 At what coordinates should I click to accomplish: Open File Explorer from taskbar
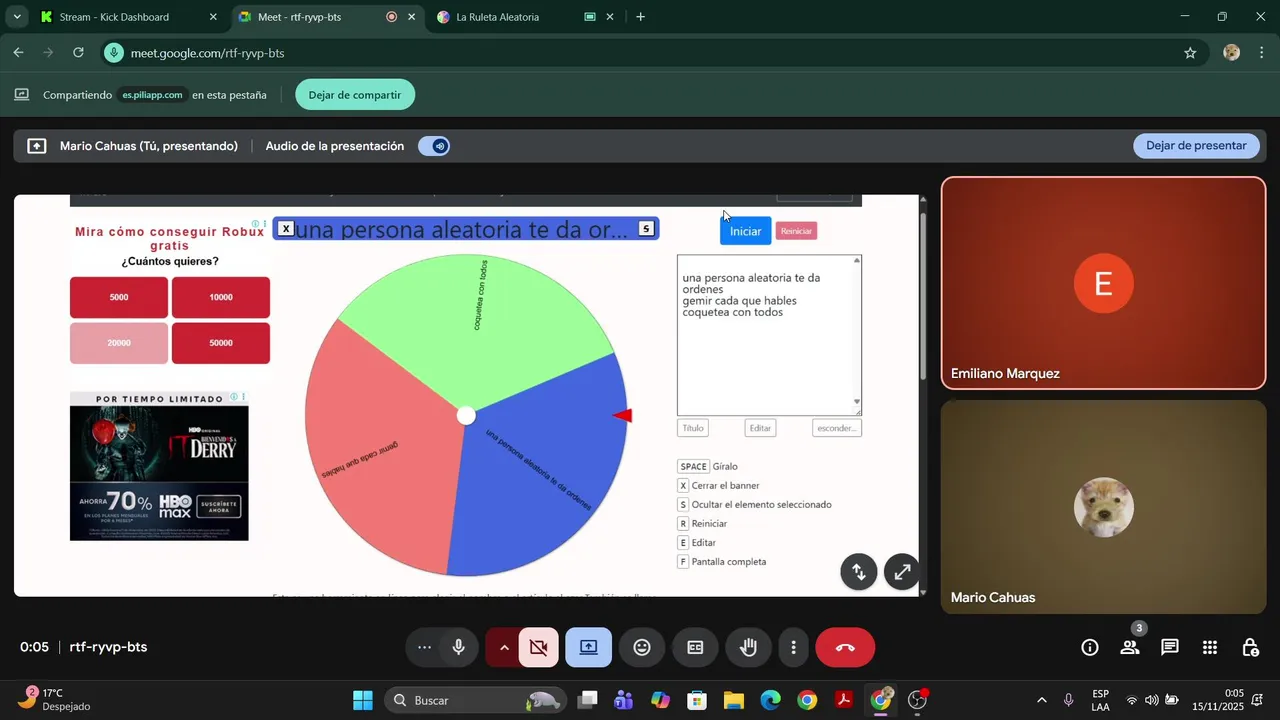point(734,700)
